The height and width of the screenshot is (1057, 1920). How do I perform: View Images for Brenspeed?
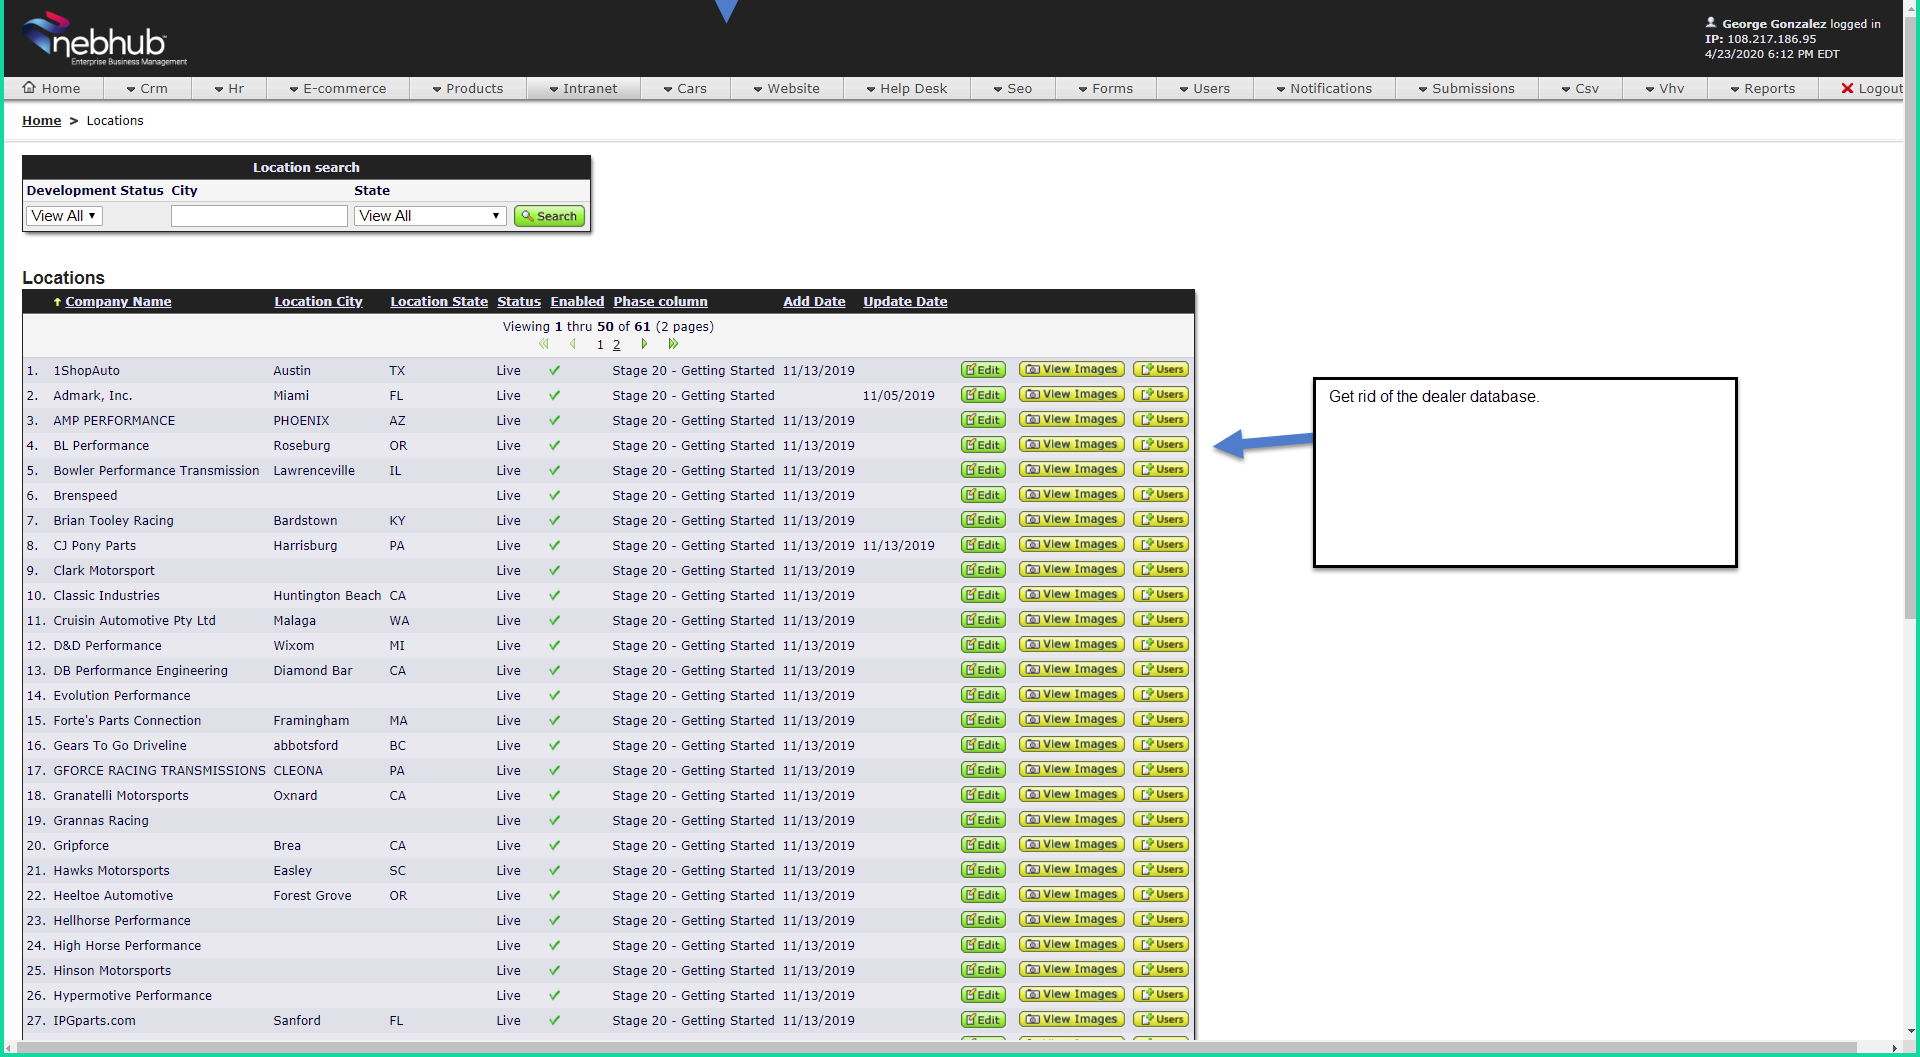(x=1072, y=495)
